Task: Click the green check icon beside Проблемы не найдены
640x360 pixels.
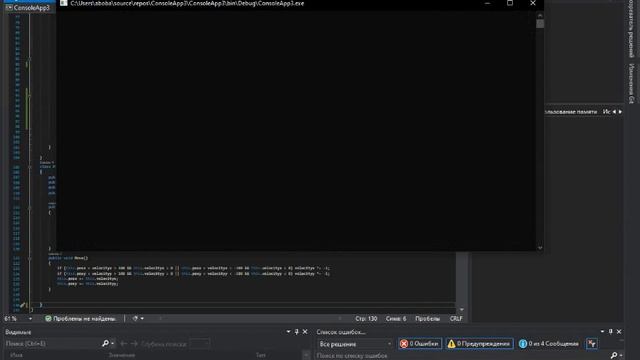Action: (48, 318)
